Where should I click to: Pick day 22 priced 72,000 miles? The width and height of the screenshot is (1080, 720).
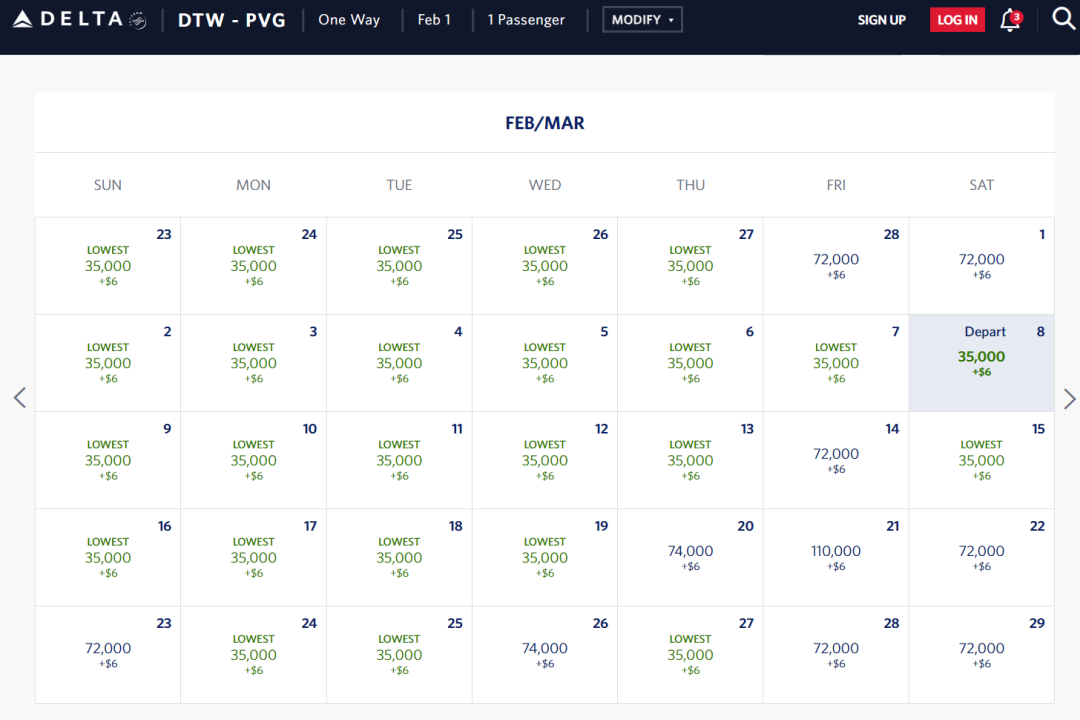click(982, 557)
